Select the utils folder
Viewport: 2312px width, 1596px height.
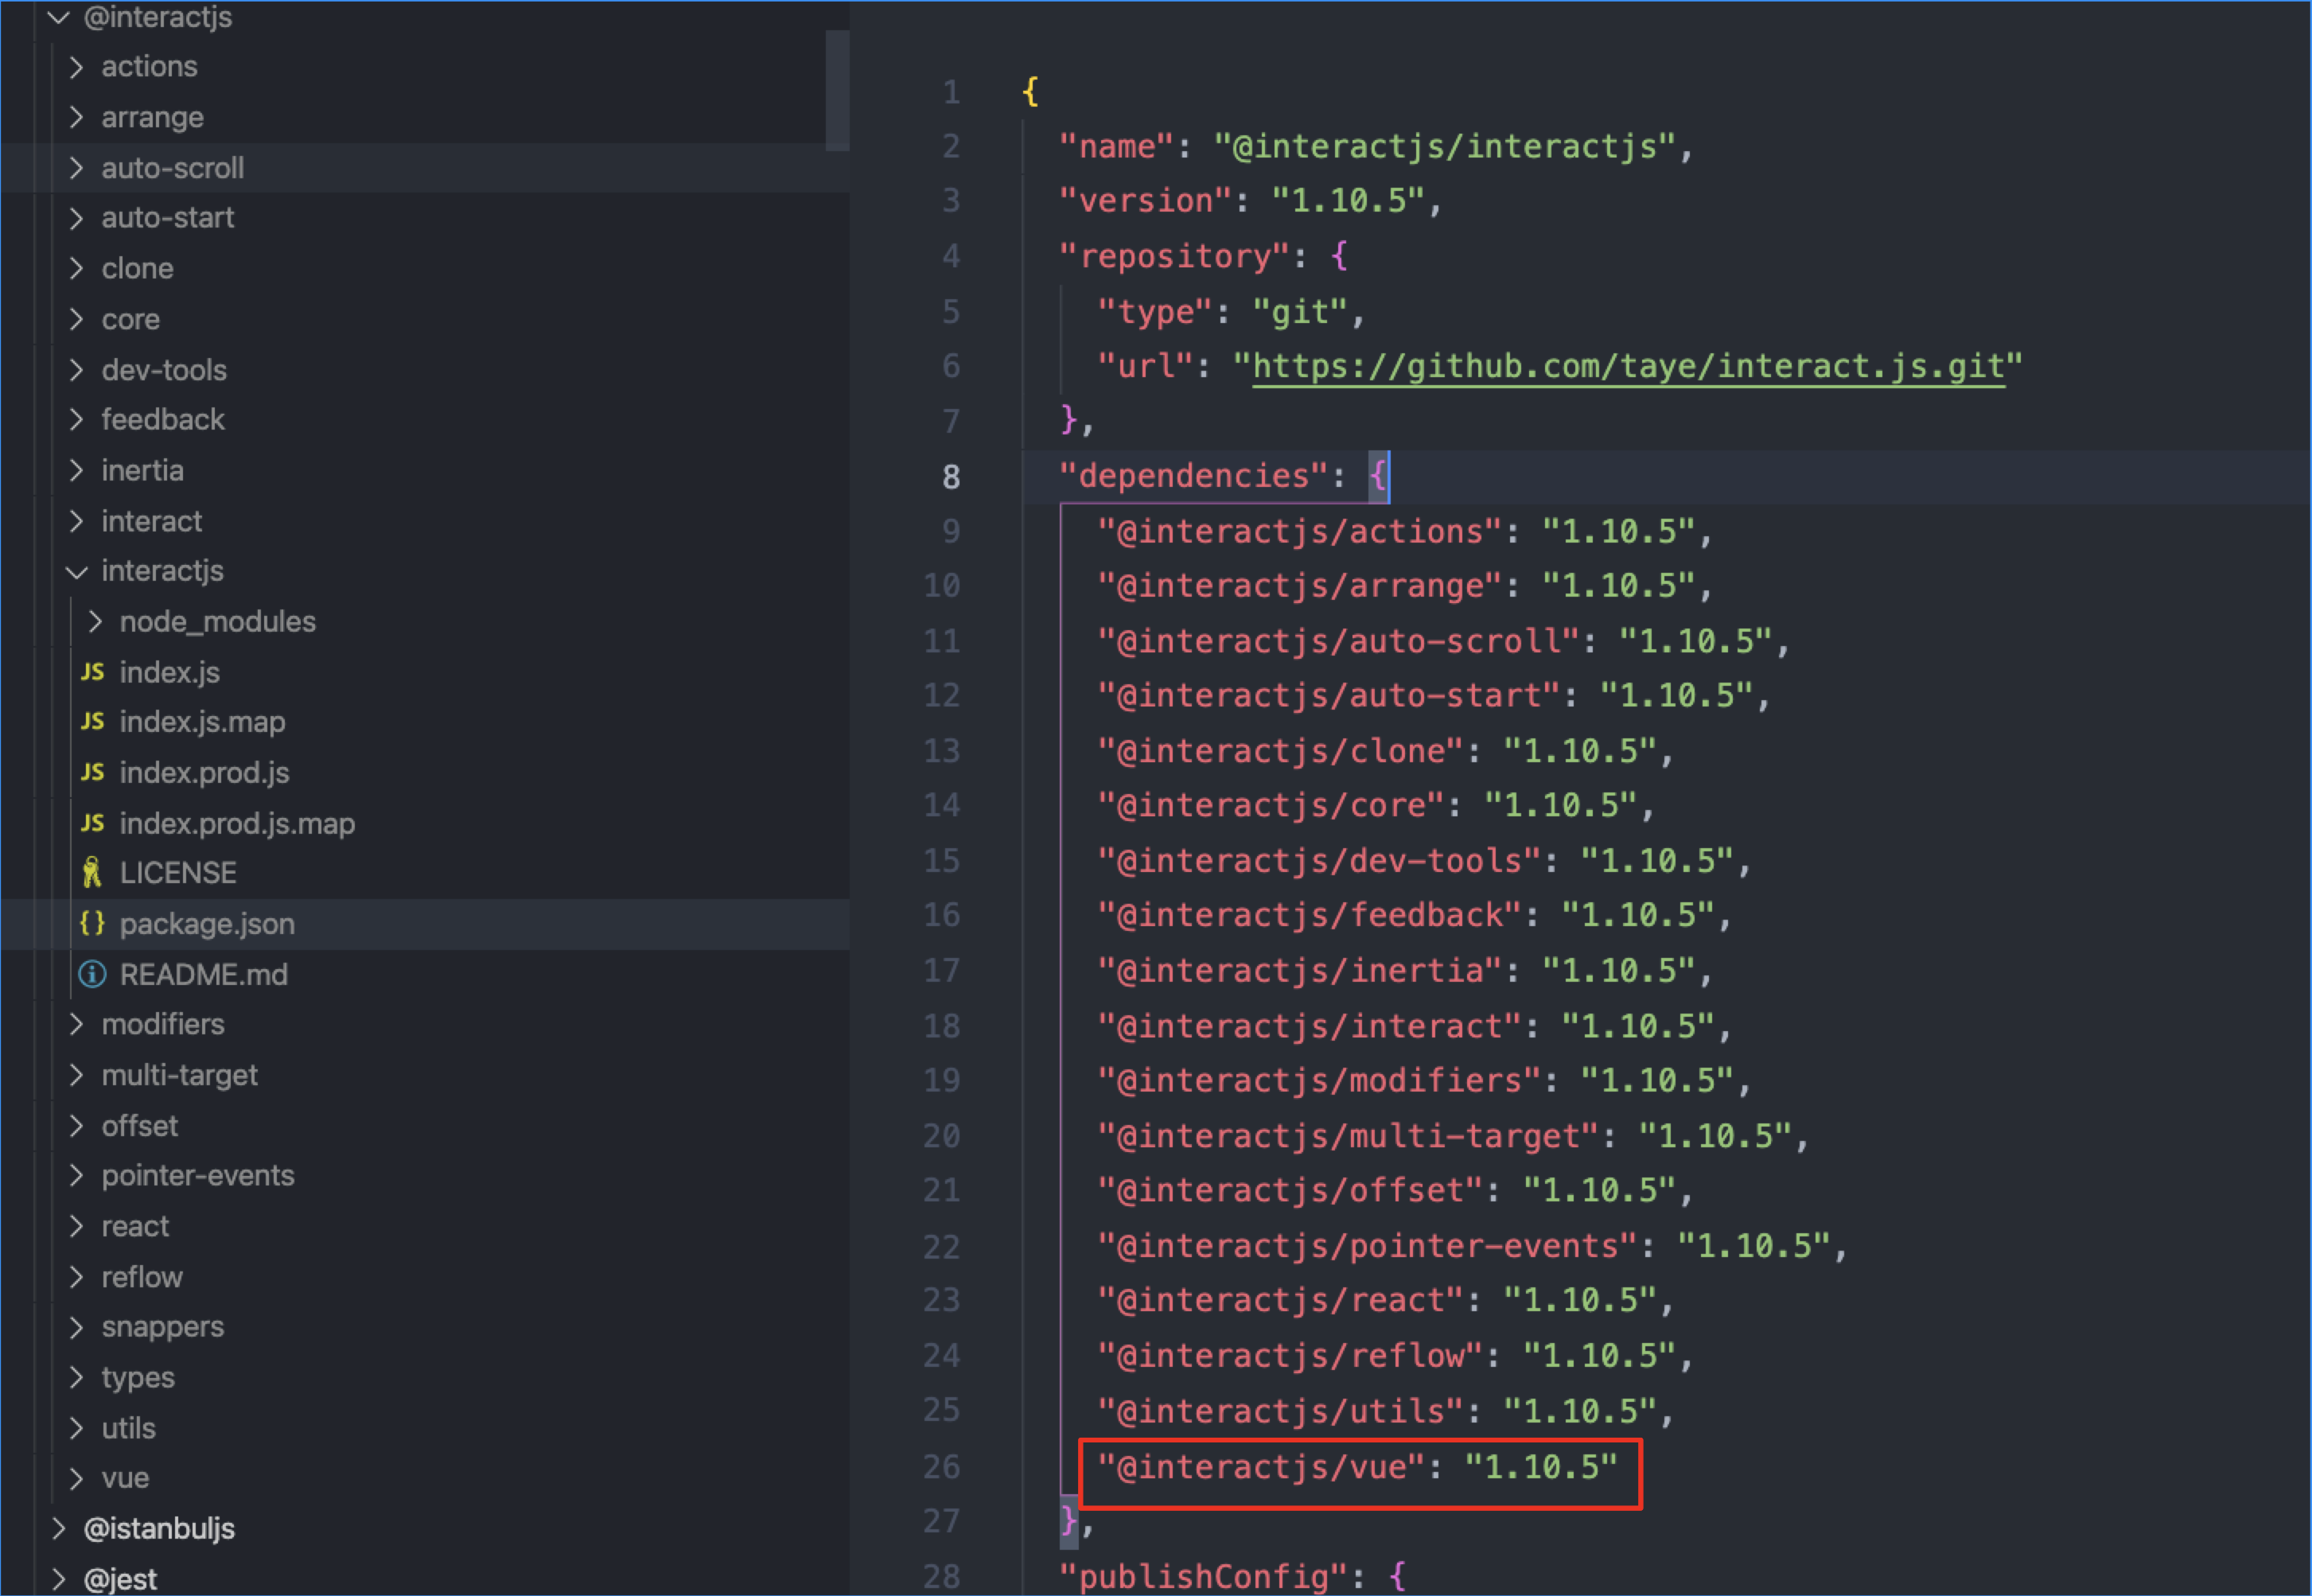point(129,1428)
